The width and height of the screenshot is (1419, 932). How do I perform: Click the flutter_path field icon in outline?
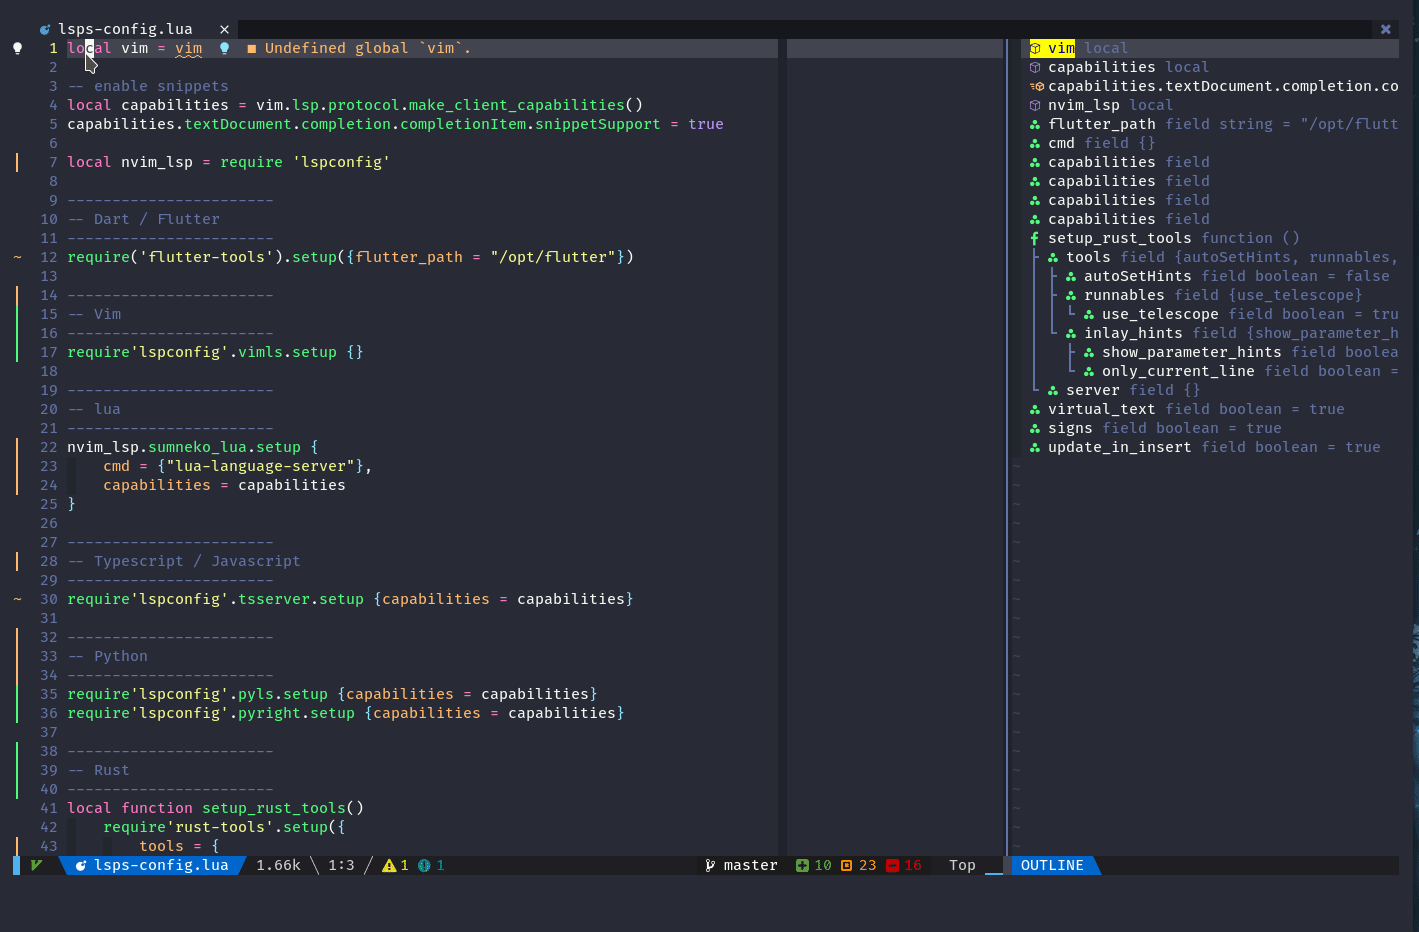click(1035, 124)
